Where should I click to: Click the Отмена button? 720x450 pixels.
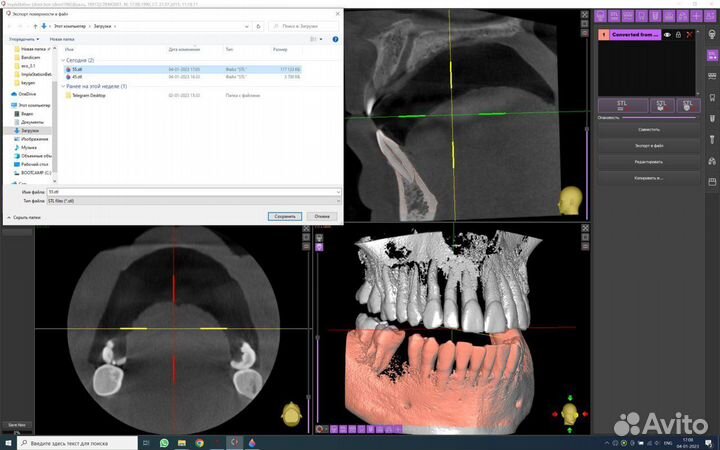point(321,215)
